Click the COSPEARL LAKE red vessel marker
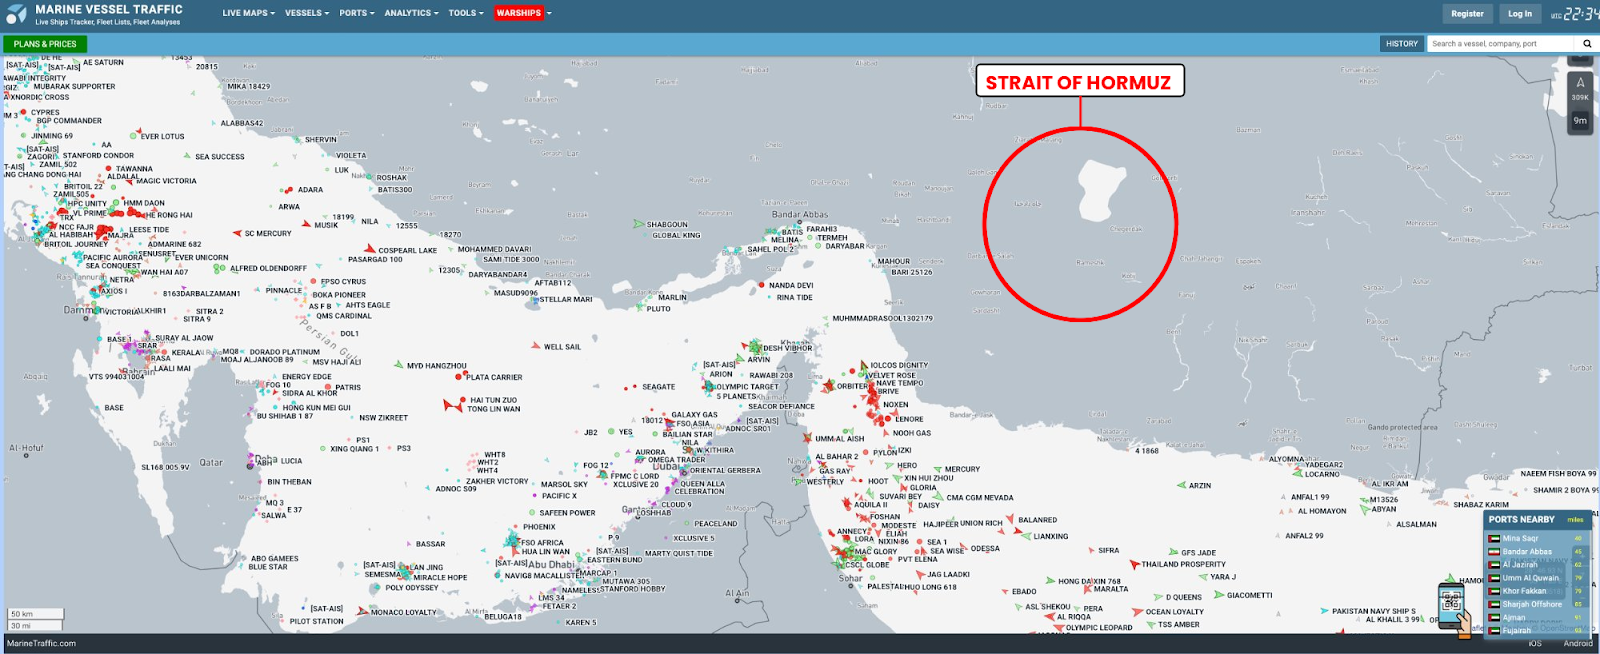Image resolution: width=1600 pixels, height=654 pixels. tap(369, 248)
